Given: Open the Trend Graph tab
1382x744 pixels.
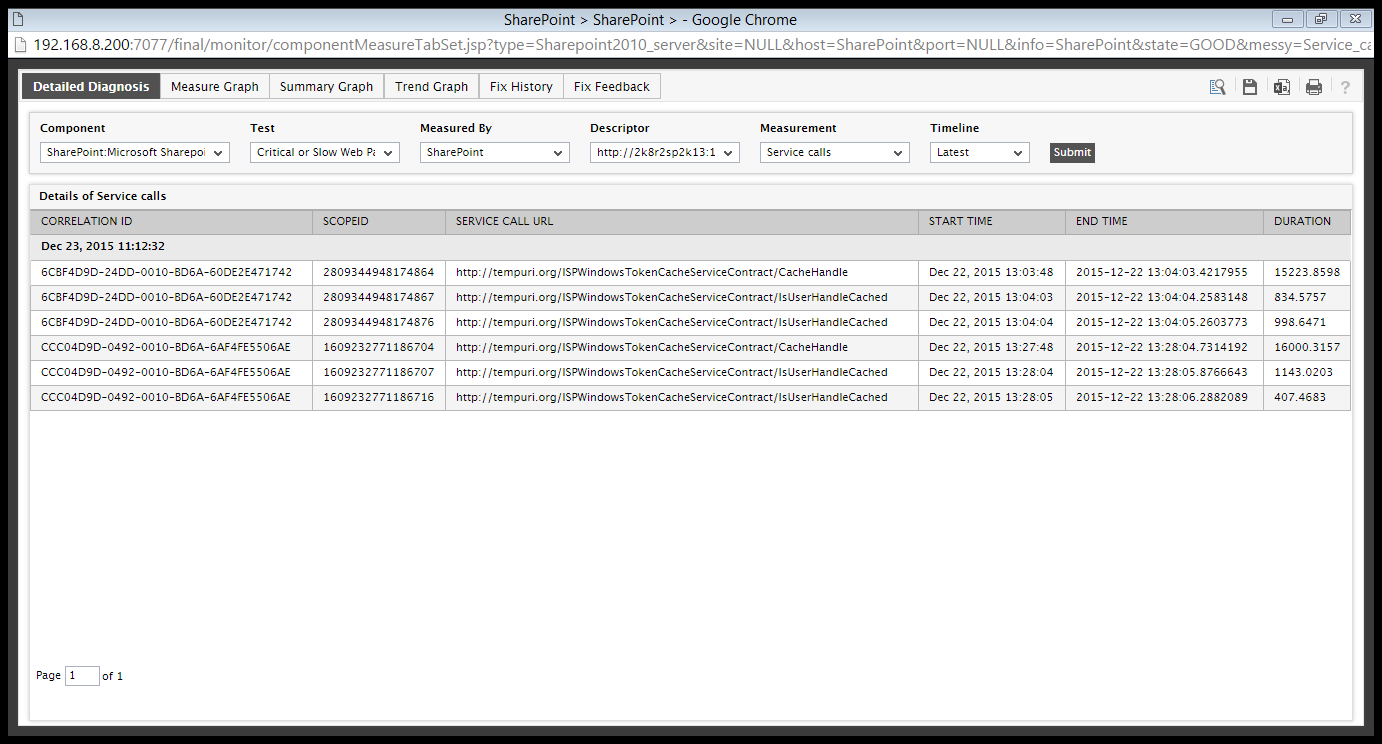Looking at the screenshot, I should tap(432, 87).
